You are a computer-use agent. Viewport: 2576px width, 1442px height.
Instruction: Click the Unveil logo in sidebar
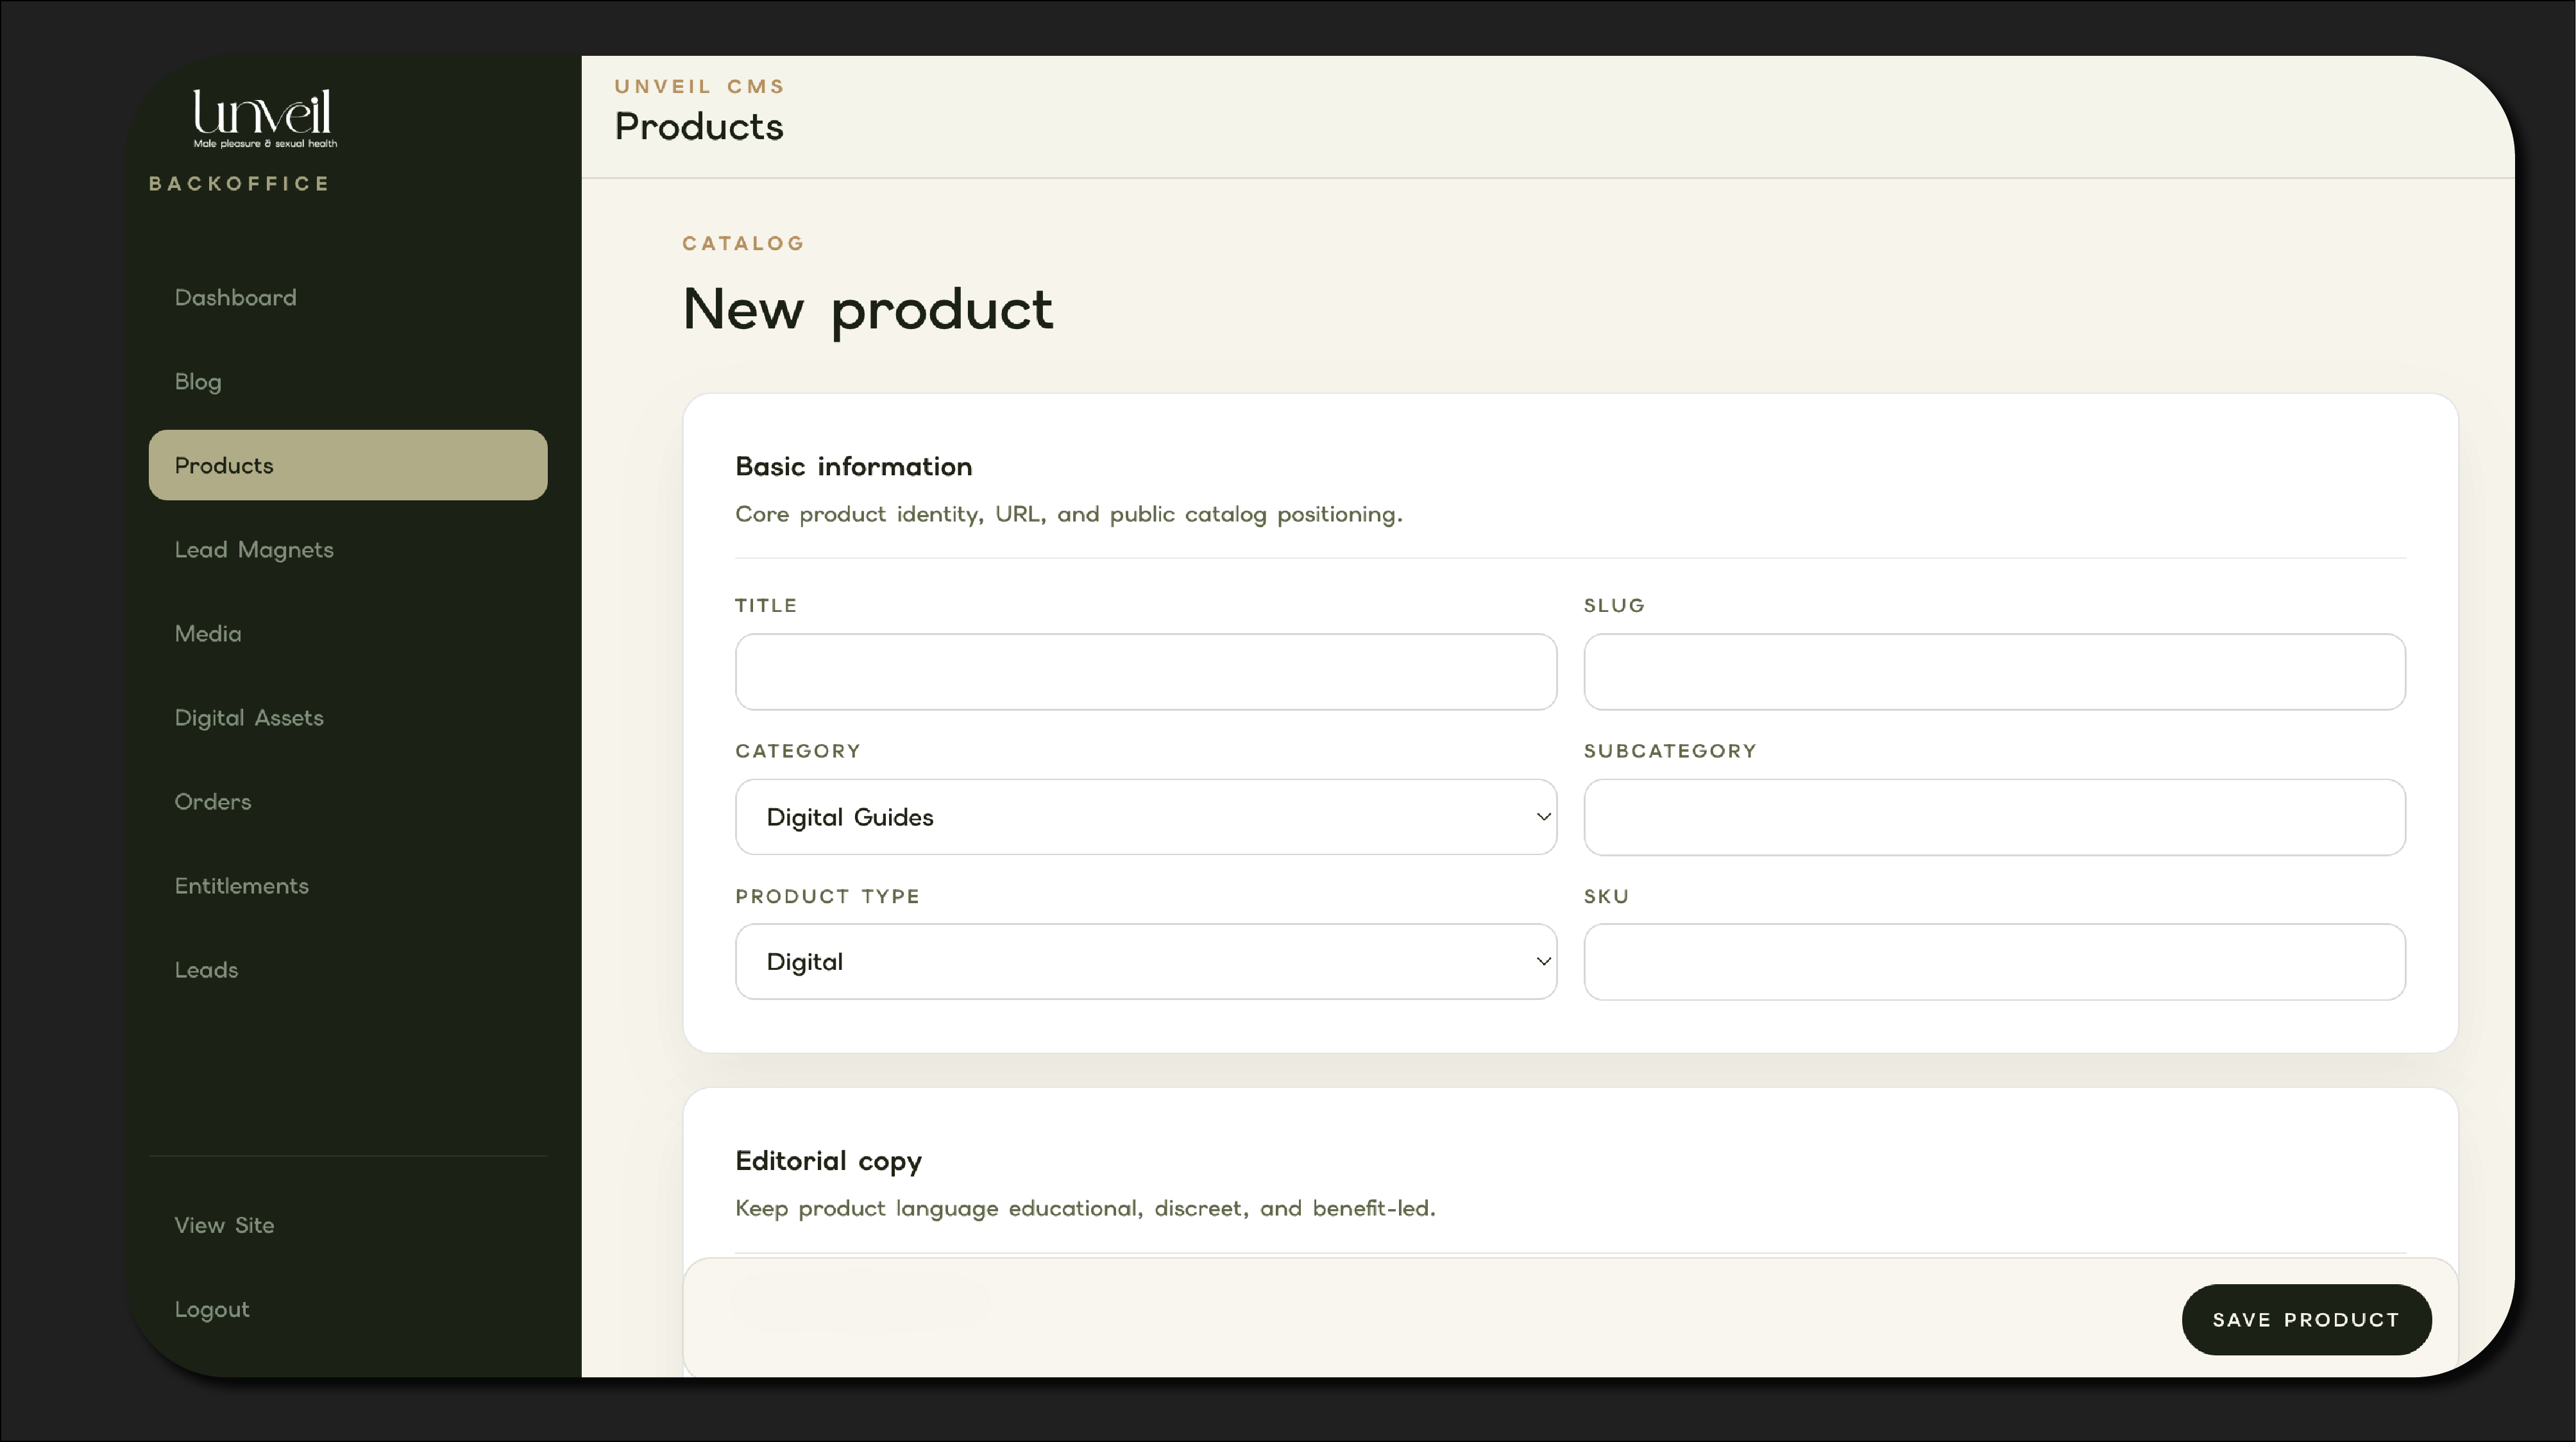(264, 118)
